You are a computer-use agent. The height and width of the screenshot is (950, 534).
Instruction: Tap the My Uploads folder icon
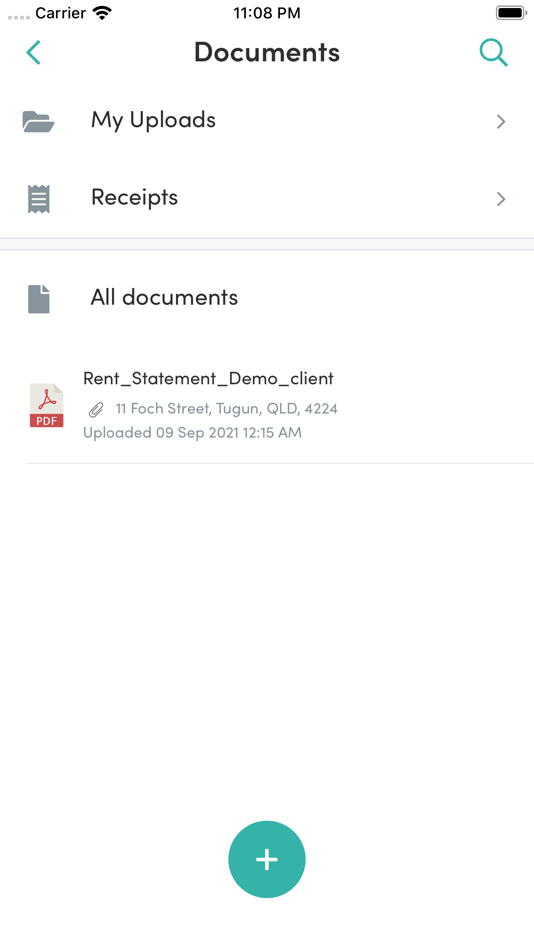coord(38,121)
